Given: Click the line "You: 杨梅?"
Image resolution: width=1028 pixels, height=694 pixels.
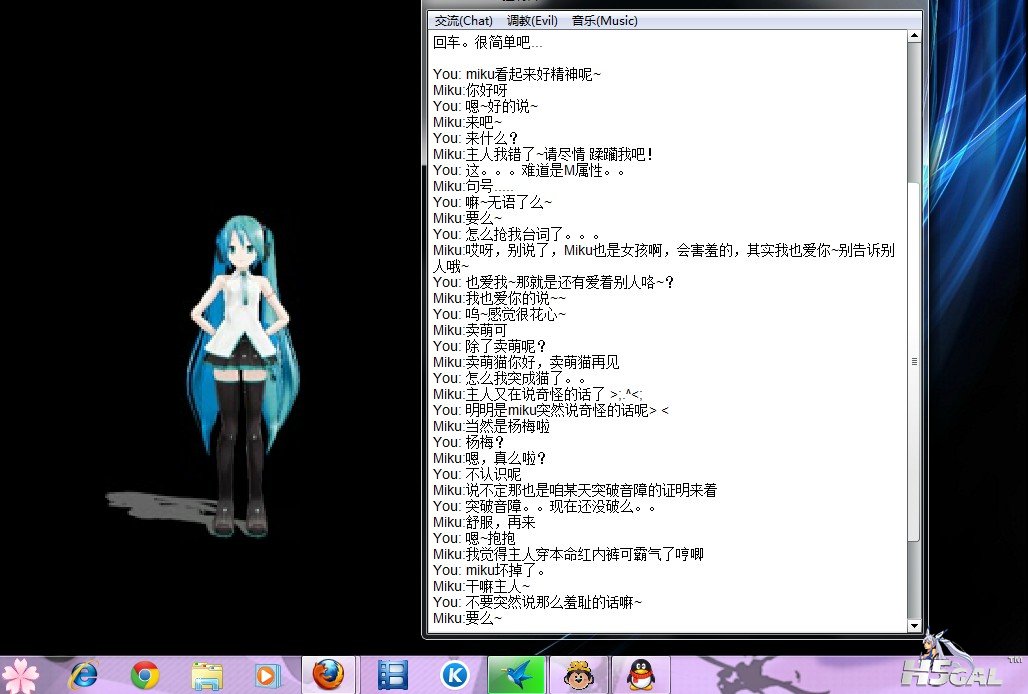Looking at the screenshot, I should tap(468, 442).
